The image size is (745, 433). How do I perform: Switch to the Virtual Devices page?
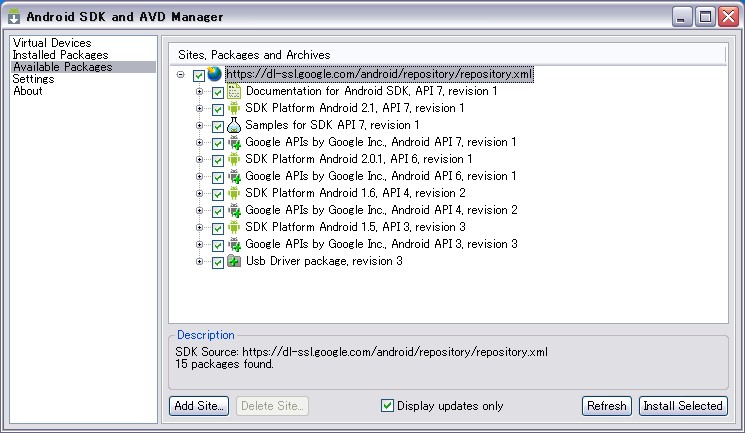coord(52,43)
